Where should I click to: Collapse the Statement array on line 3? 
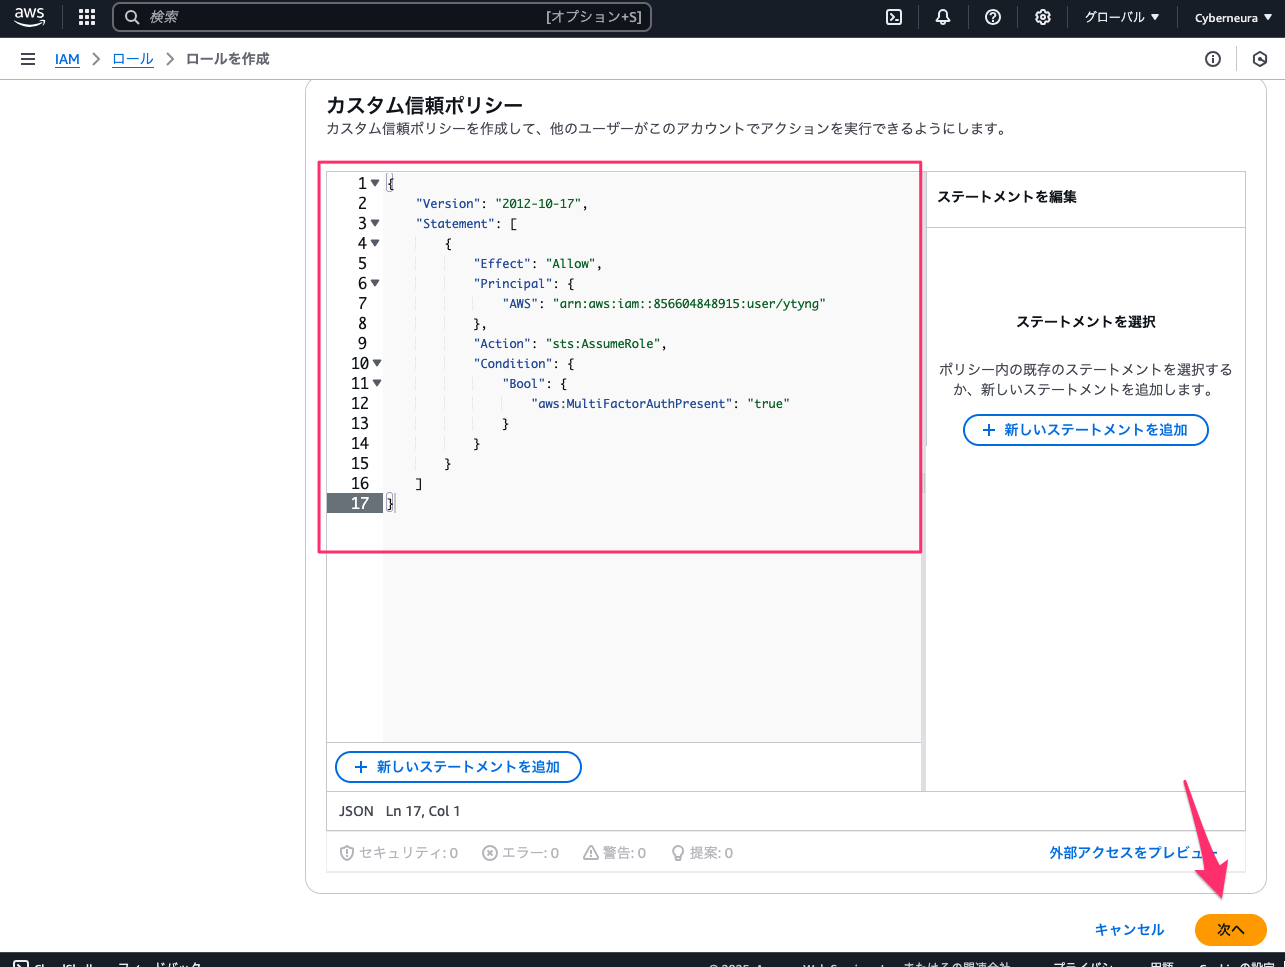point(375,223)
